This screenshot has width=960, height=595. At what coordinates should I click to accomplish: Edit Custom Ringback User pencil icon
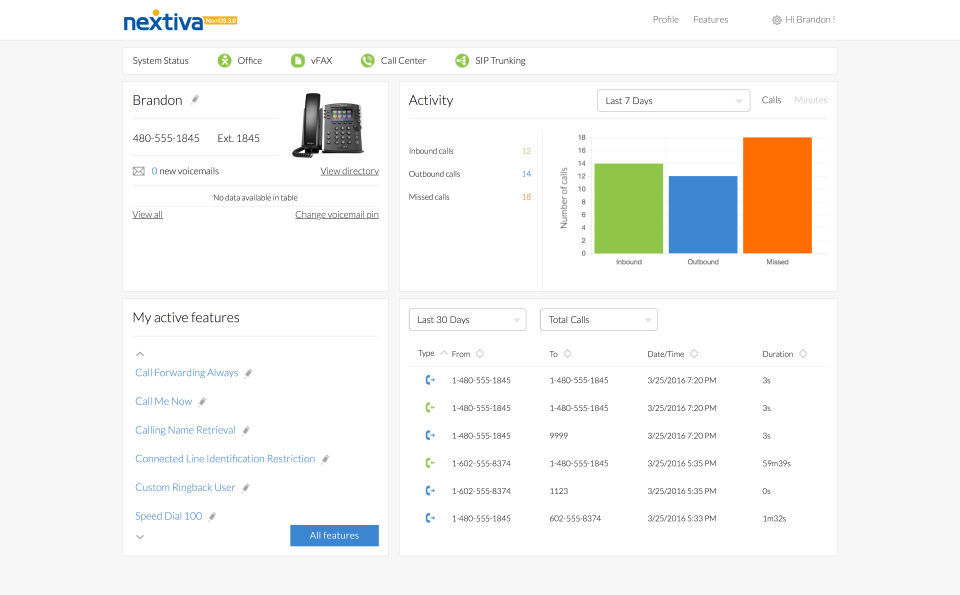246,488
